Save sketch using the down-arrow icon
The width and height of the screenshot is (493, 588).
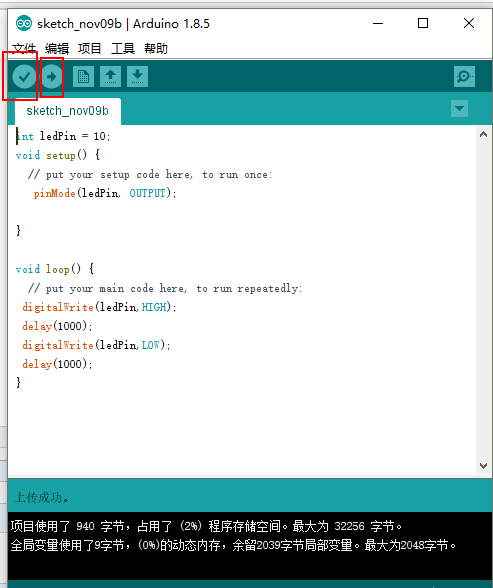(137, 76)
